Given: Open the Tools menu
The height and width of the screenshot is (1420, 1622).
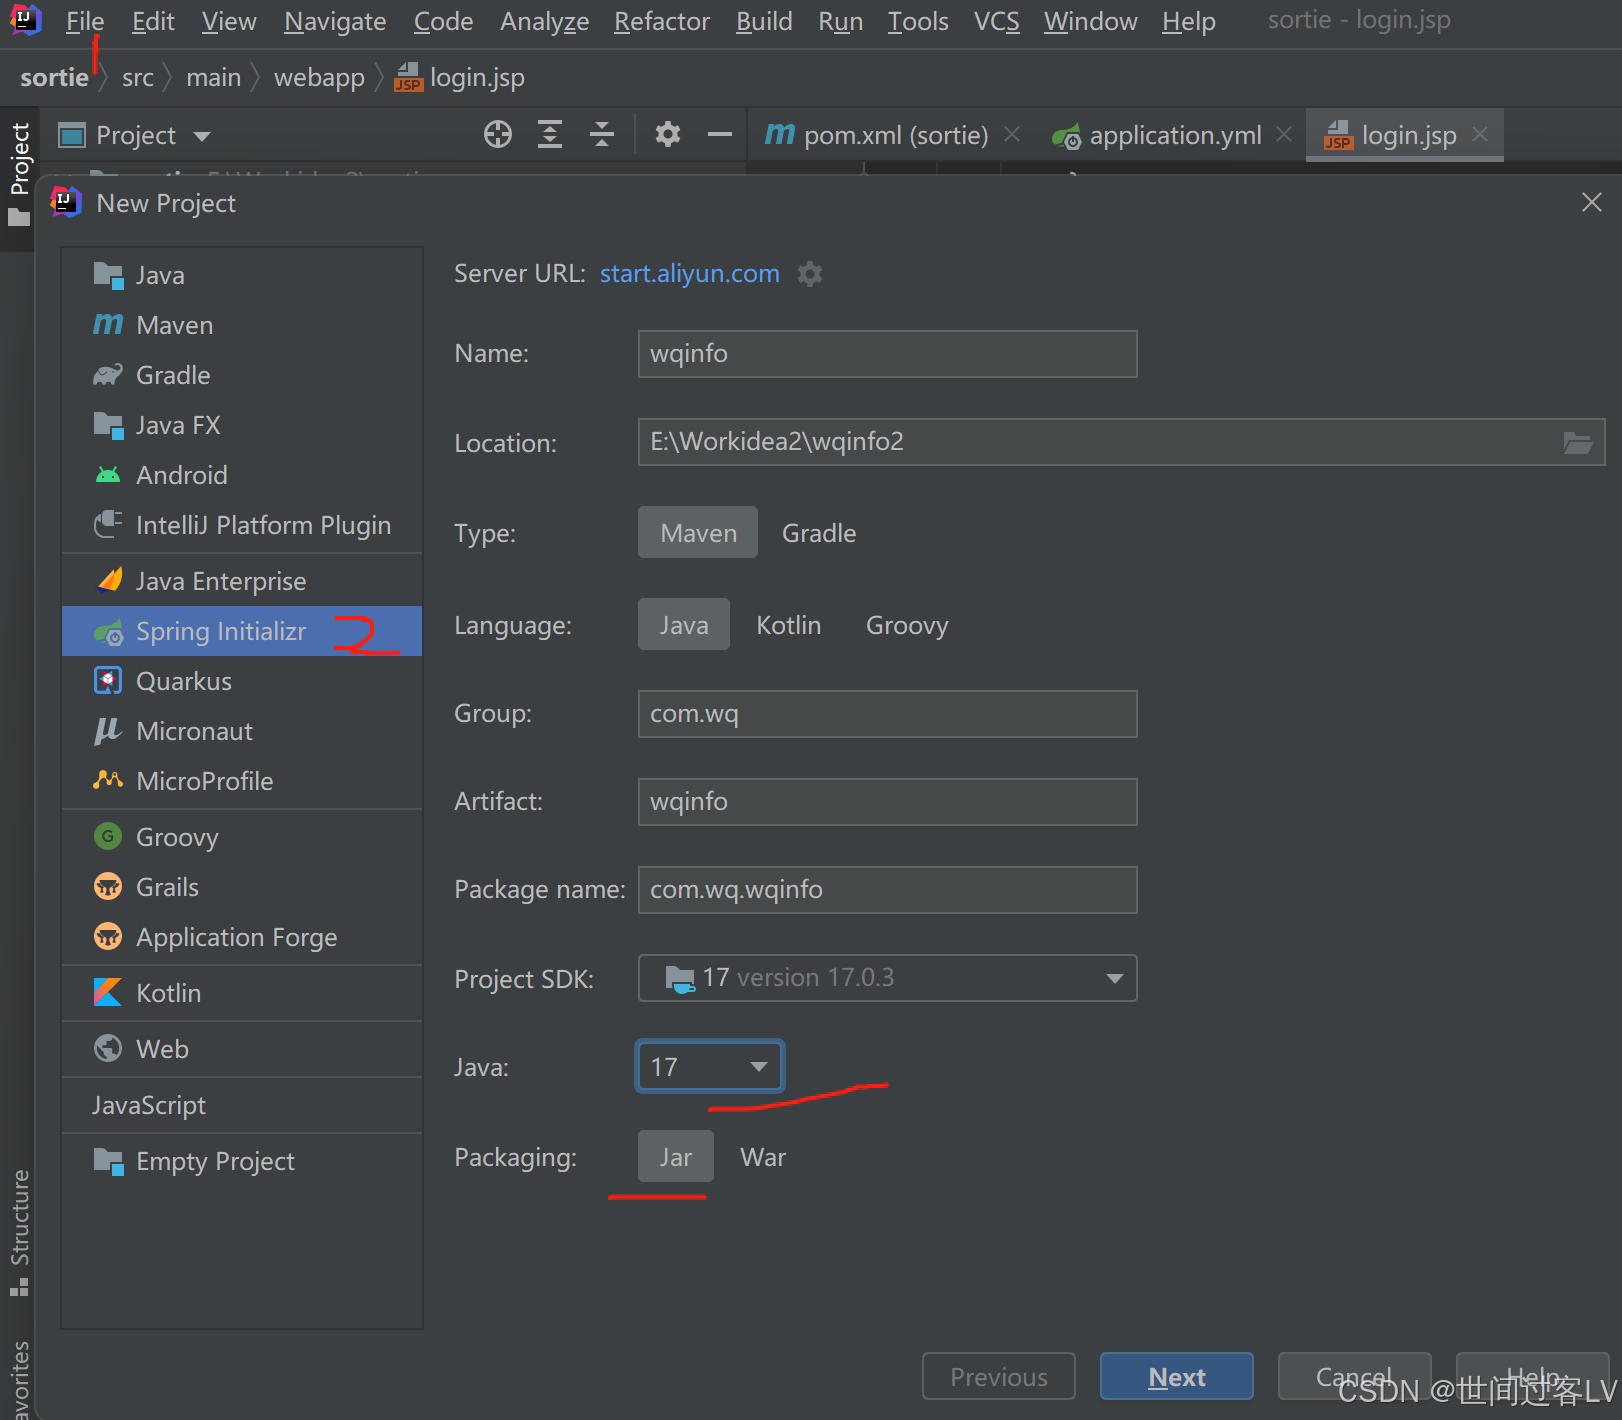Looking at the screenshot, I should tap(918, 21).
